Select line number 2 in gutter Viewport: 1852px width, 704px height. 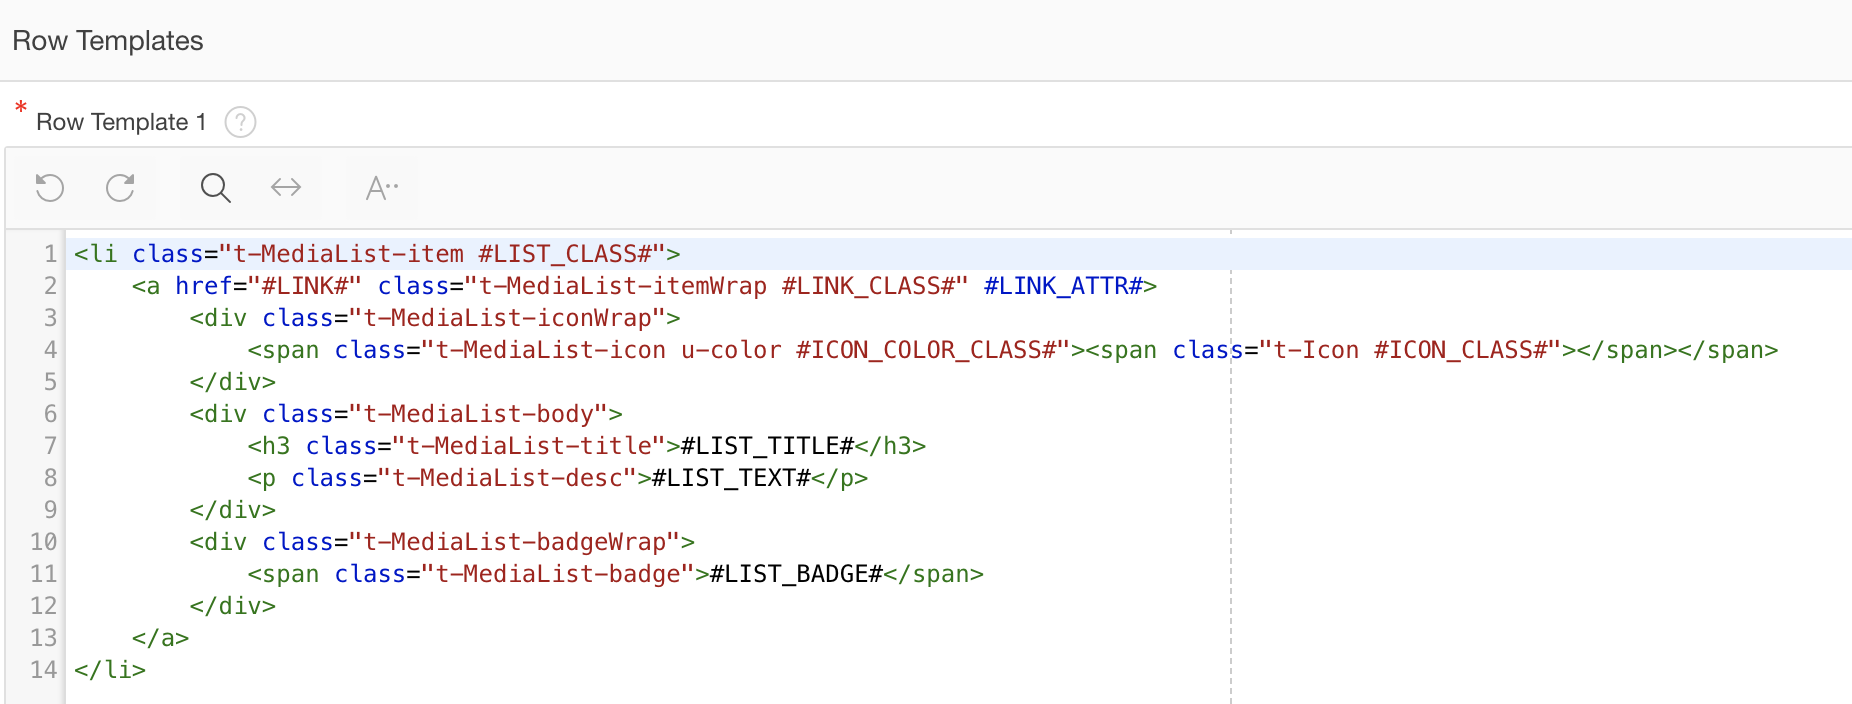(50, 286)
